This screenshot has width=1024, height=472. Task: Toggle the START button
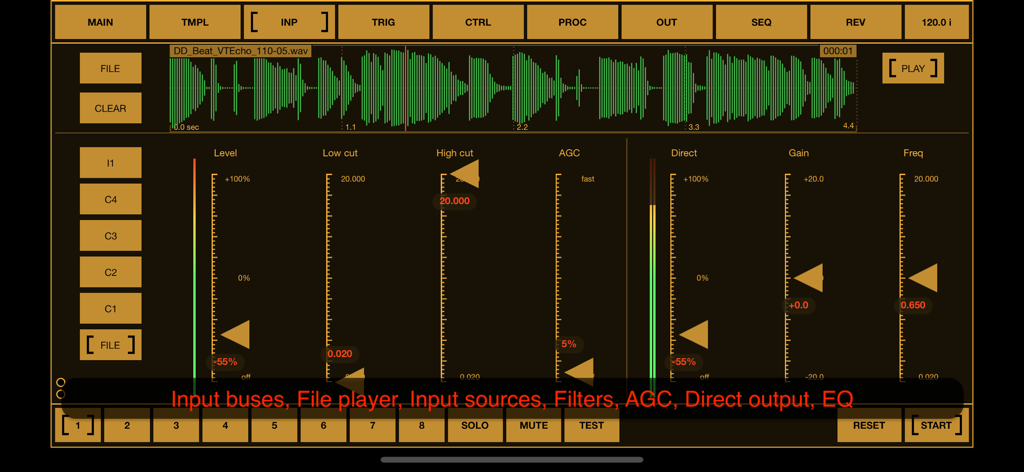point(936,426)
